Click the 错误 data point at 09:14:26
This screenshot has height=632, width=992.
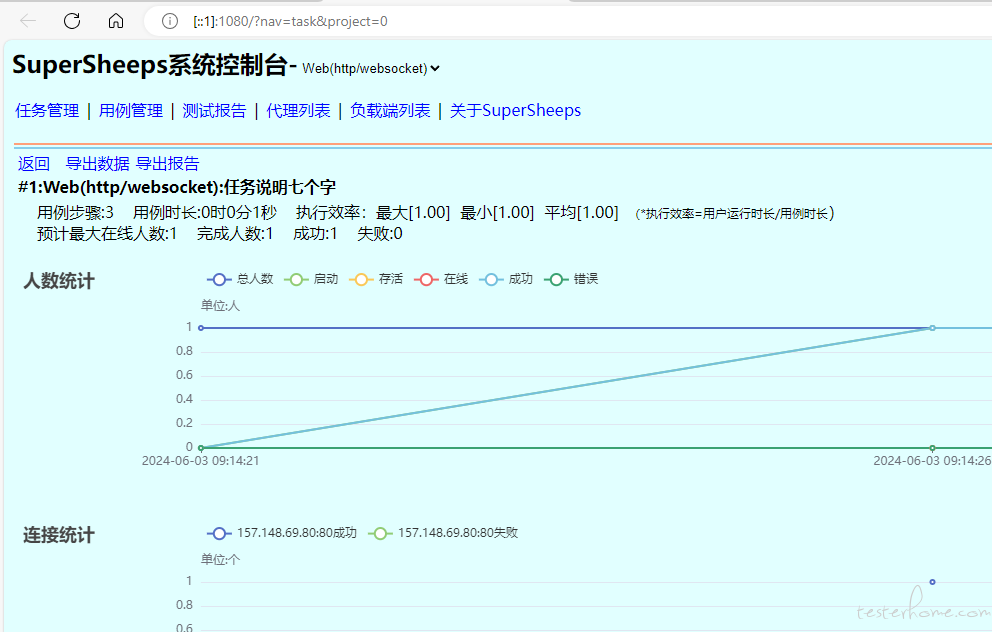(x=932, y=448)
